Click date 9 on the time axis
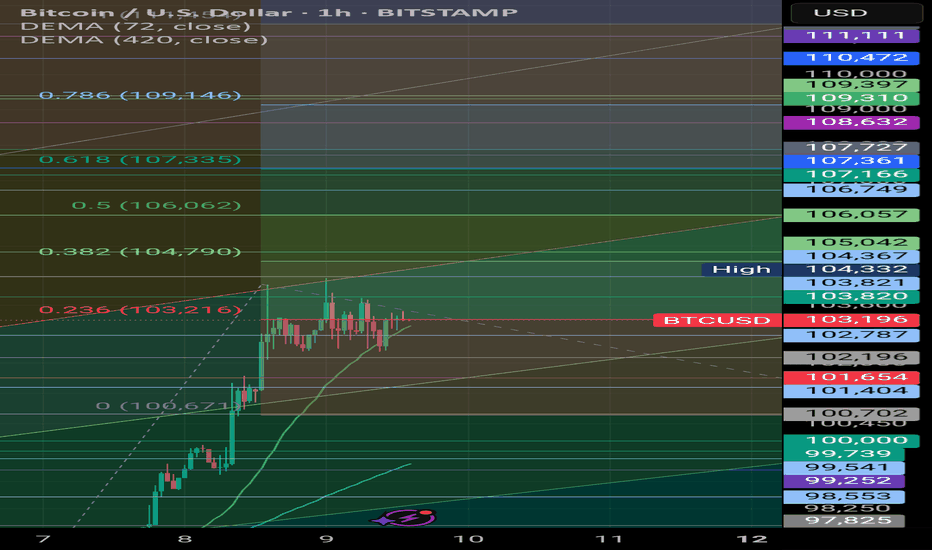This screenshot has width=932, height=550. tap(326, 539)
